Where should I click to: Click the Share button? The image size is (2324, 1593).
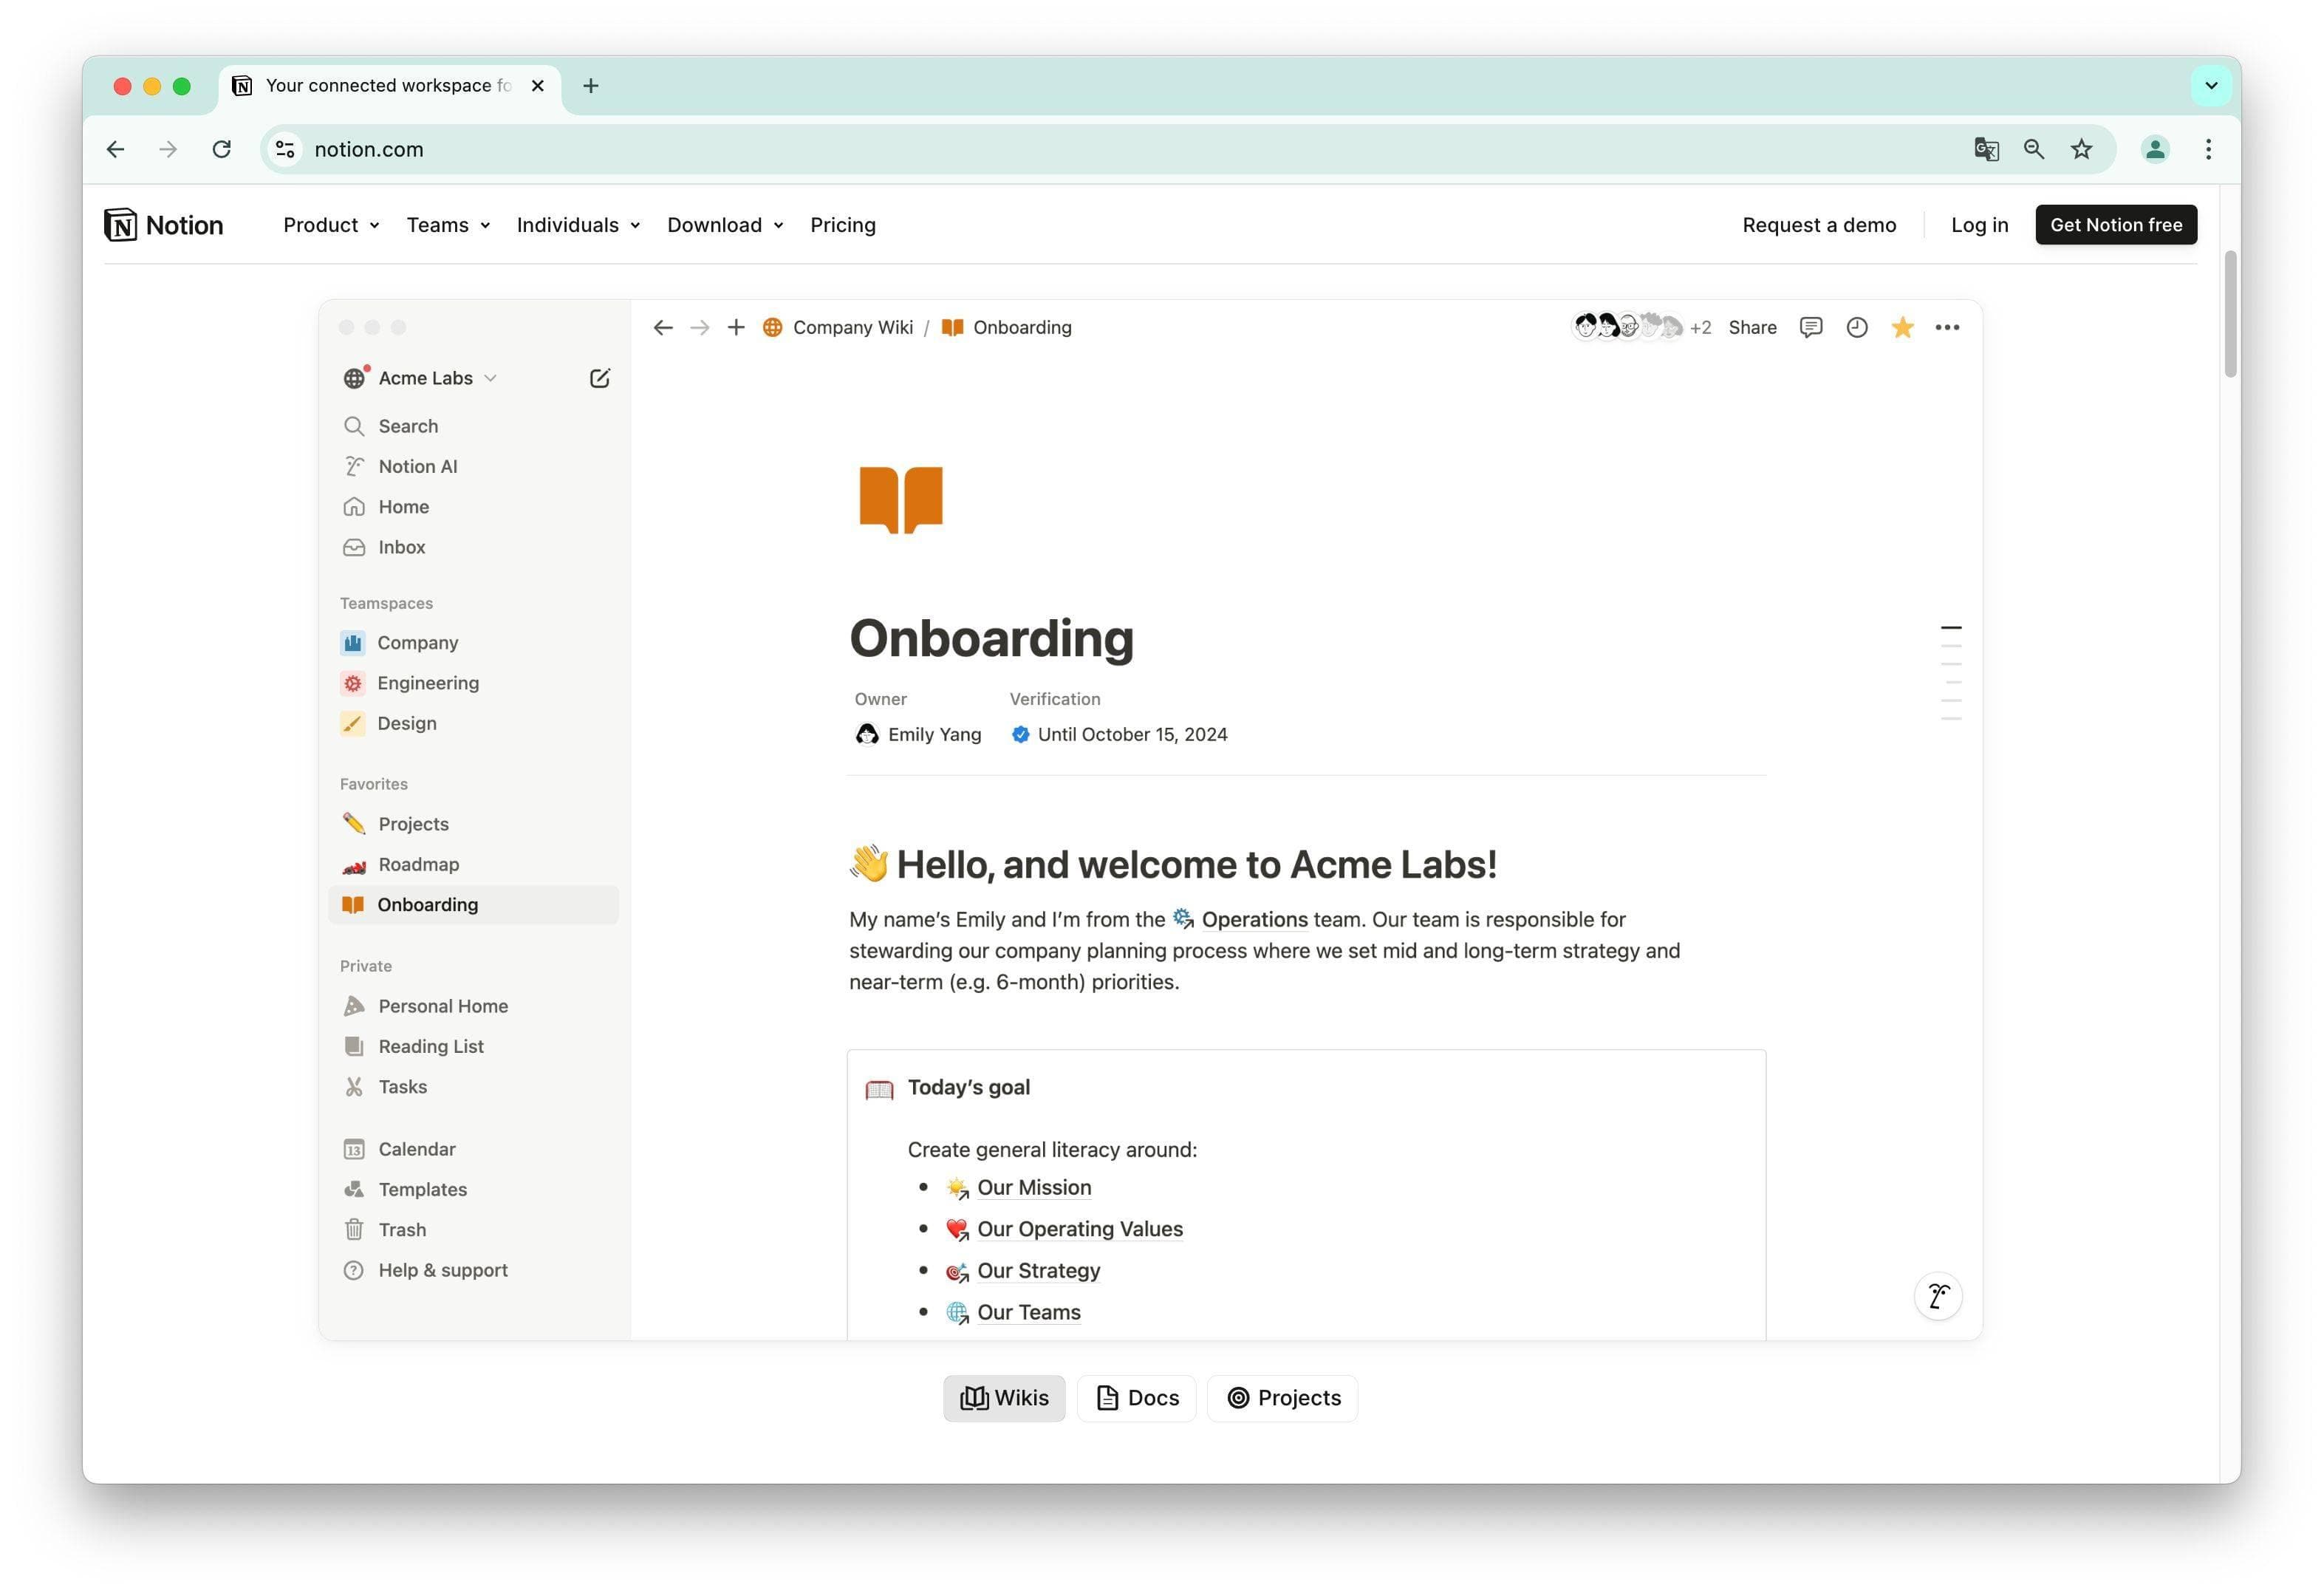point(1752,327)
